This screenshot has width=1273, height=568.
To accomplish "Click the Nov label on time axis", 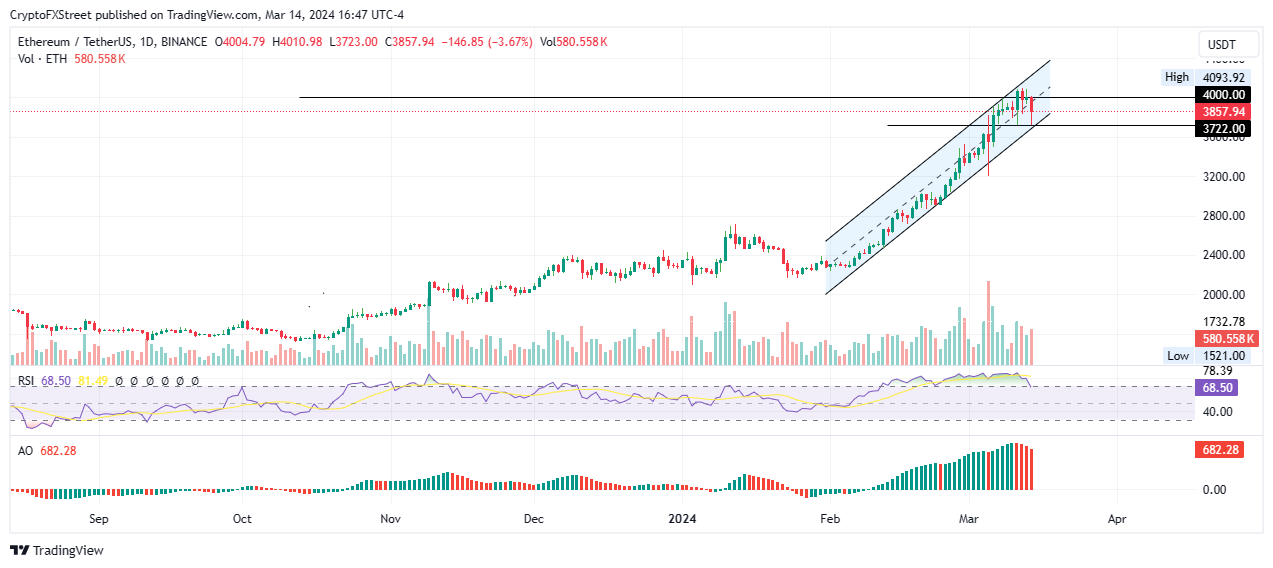I will (x=390, y=519).
